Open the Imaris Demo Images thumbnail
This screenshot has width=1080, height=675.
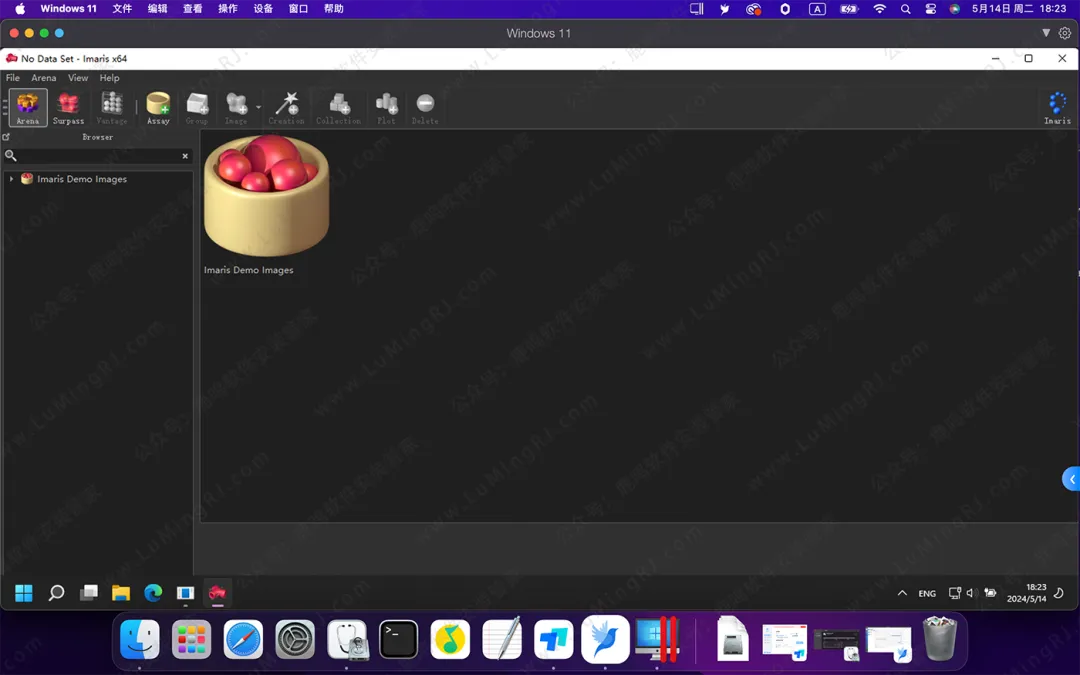click(x=266, y=197)
